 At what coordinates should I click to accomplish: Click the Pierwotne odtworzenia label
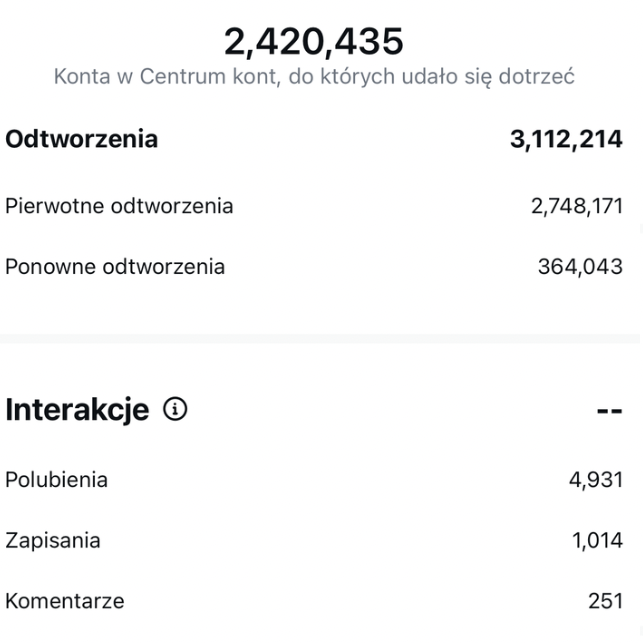119,206
